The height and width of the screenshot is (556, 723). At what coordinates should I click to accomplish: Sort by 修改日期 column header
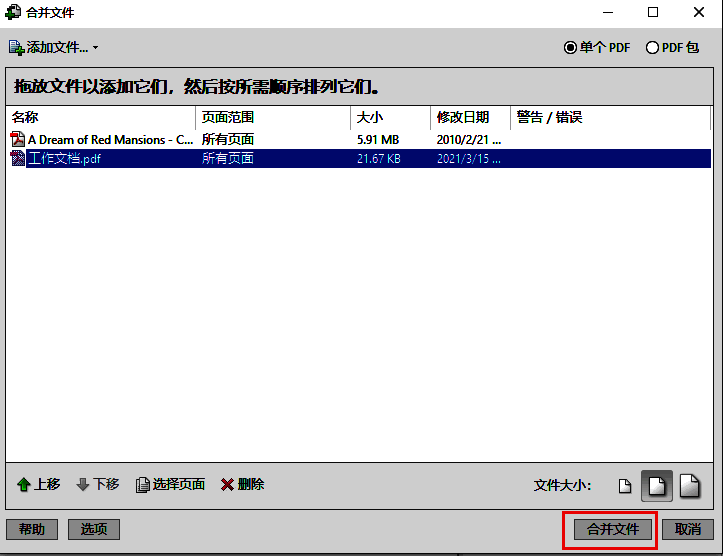click(x=470, y=117)
